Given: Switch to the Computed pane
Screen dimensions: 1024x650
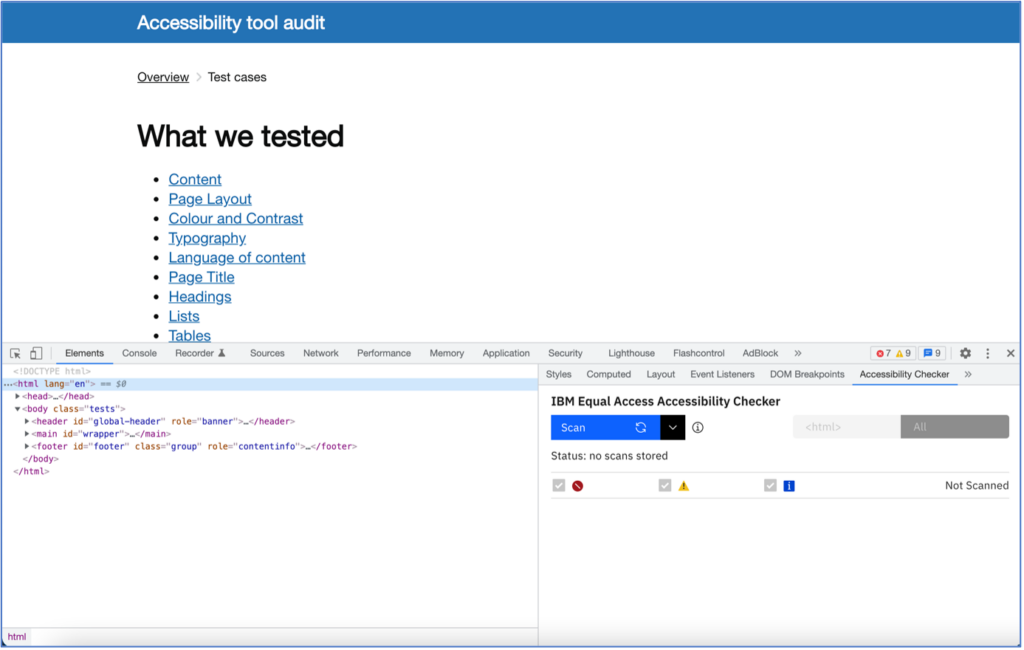Looking at the screenshot, I should click(x=609, y=374).
